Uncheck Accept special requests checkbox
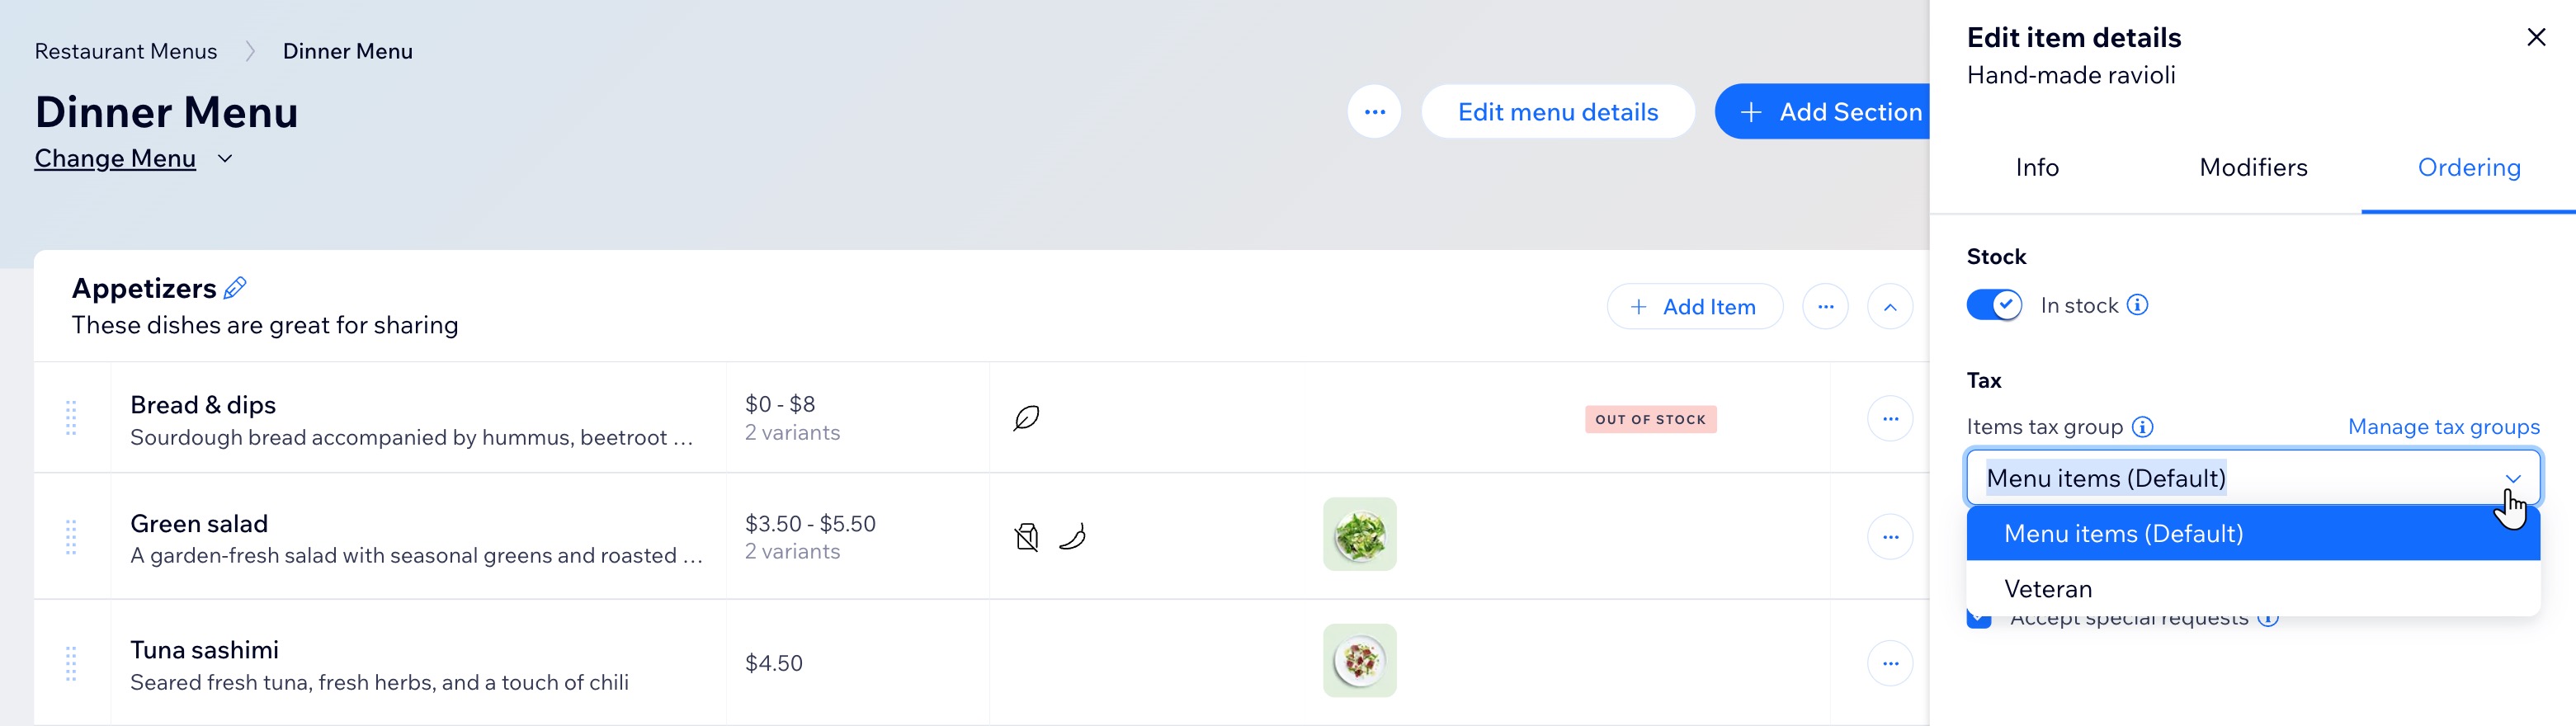 pos(1978,620)
